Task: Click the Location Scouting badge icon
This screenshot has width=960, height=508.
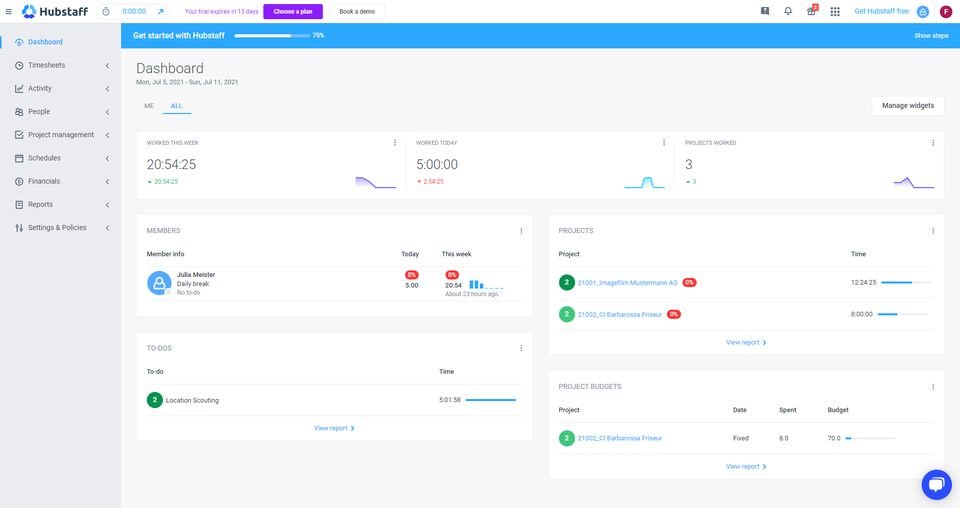Action: point(154,400)
